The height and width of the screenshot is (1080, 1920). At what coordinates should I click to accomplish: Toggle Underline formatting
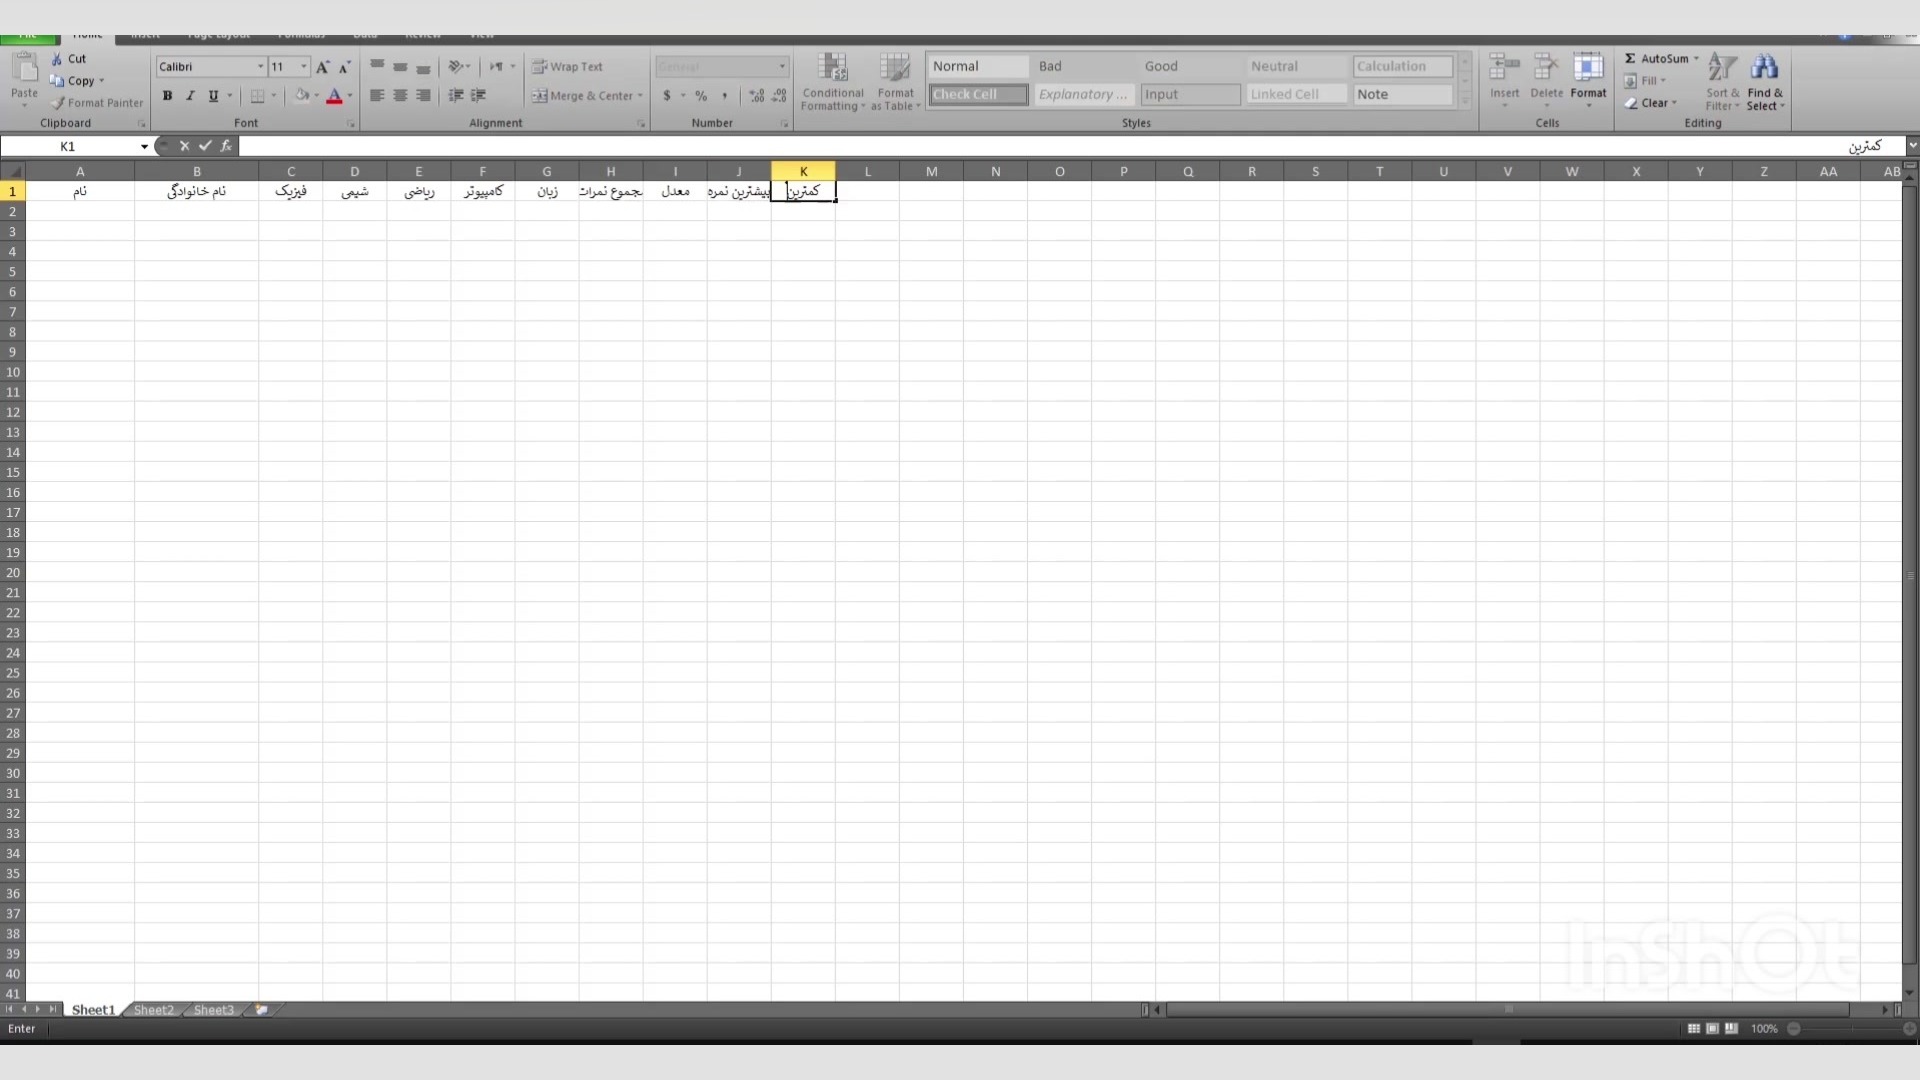pos(213,96)
